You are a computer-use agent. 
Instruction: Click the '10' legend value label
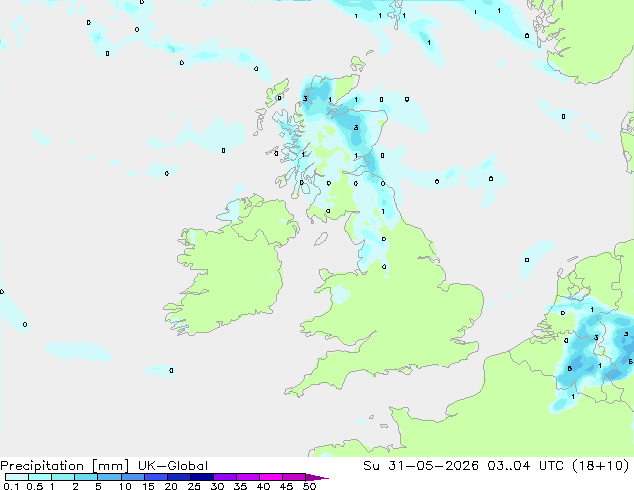(x=125, y=486)
